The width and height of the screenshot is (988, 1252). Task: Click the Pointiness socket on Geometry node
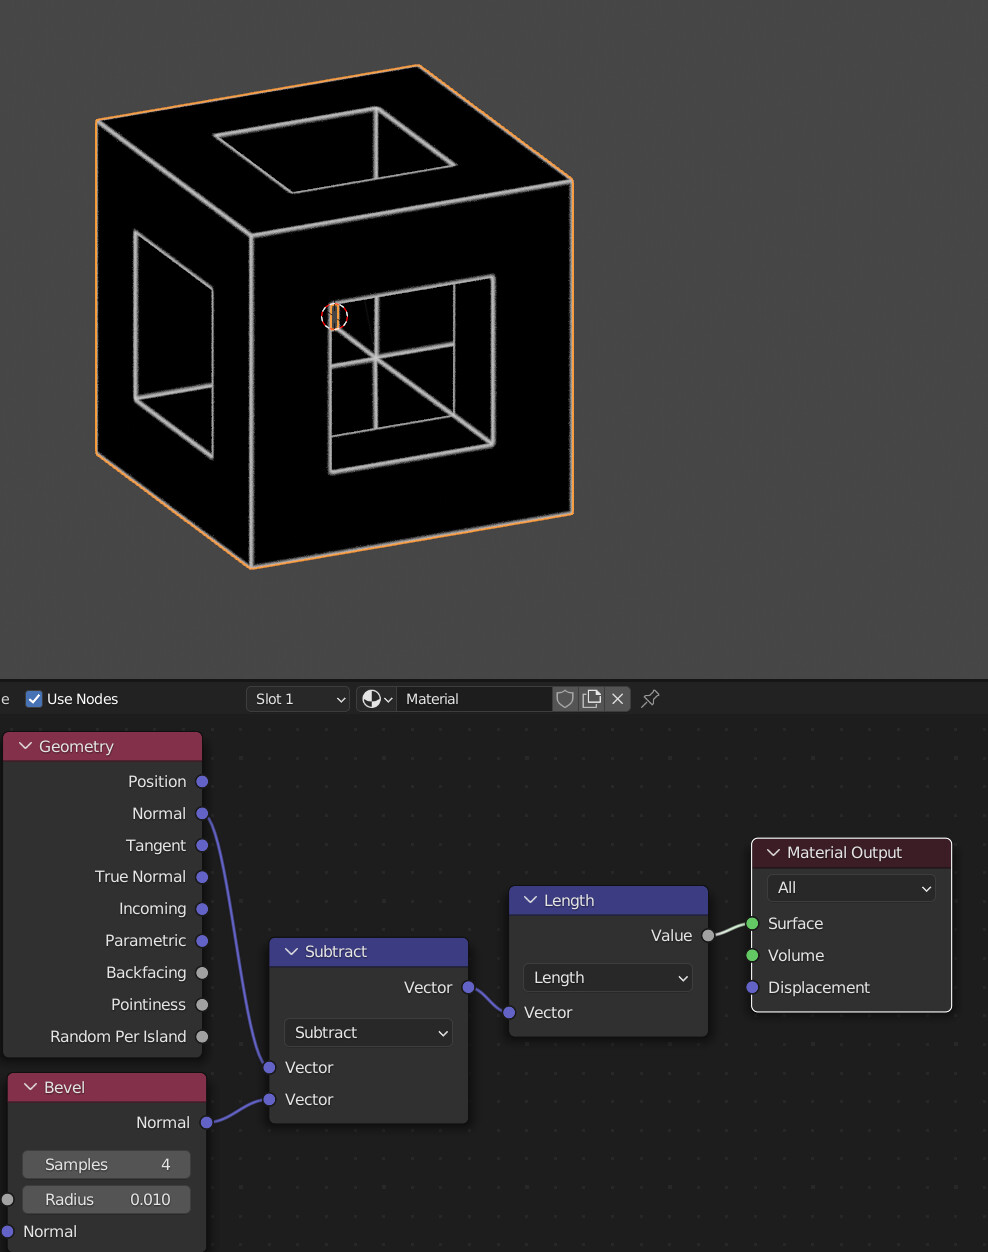coord(203,1004)
